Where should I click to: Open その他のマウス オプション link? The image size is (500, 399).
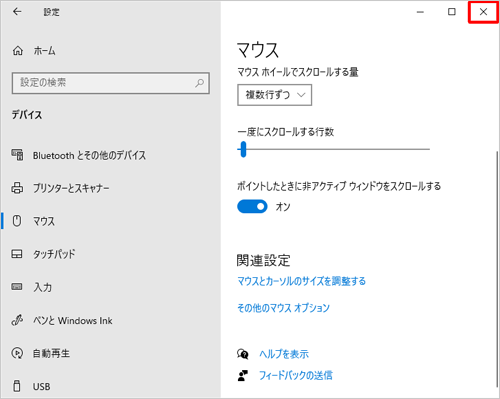tap(283, 308)
